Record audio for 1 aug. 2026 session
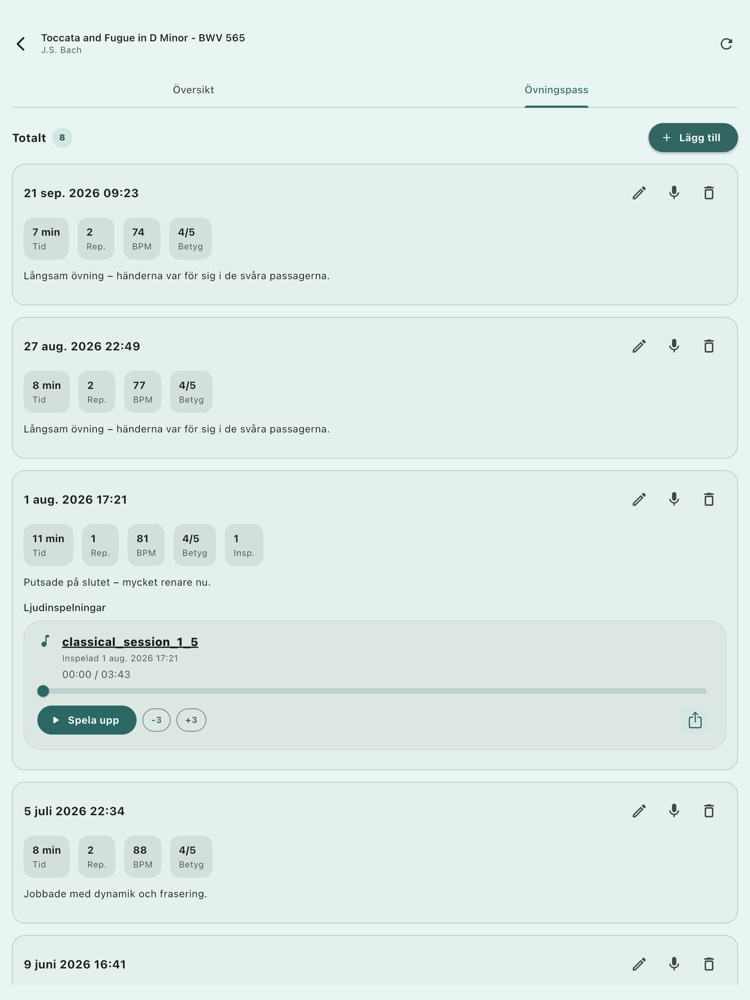Screen dimensions: 750x1000 (x=673, y=499)
